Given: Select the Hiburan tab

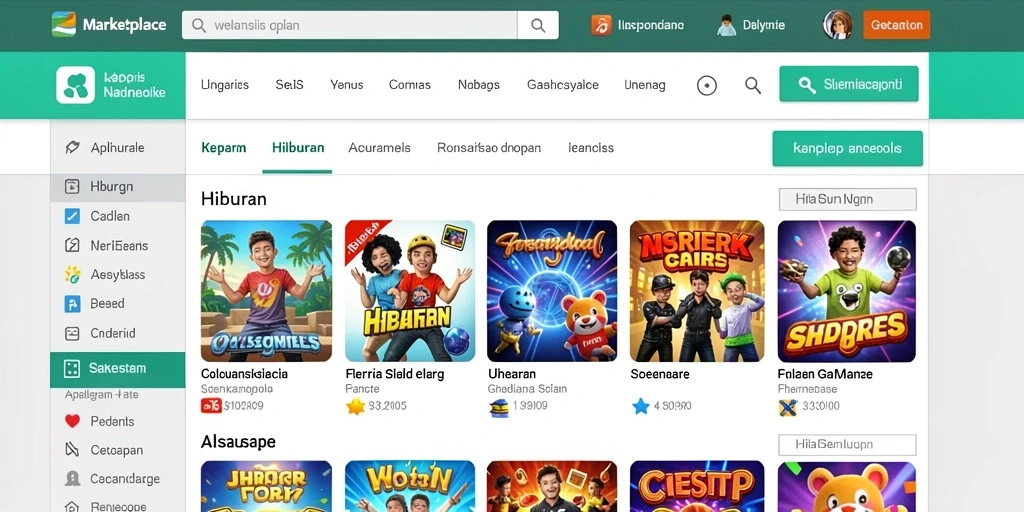Looking at the screenshot, I should click(298, 148).
